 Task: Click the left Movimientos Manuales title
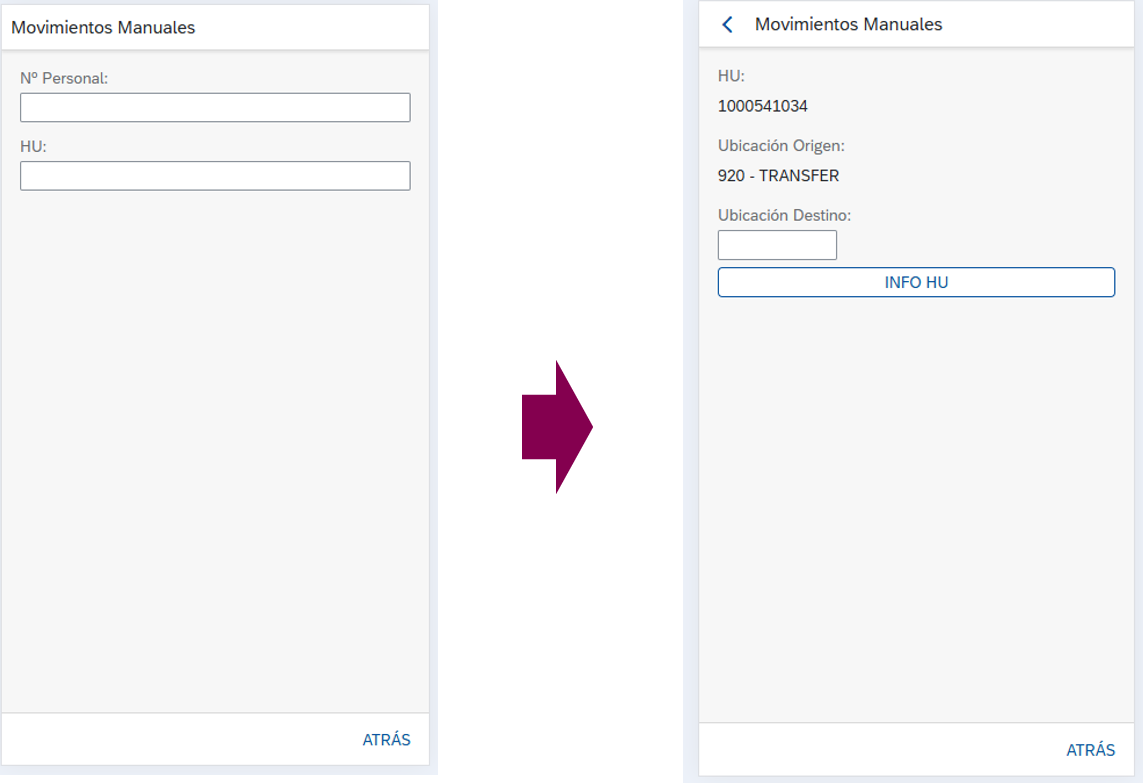(x=103, y=28)
